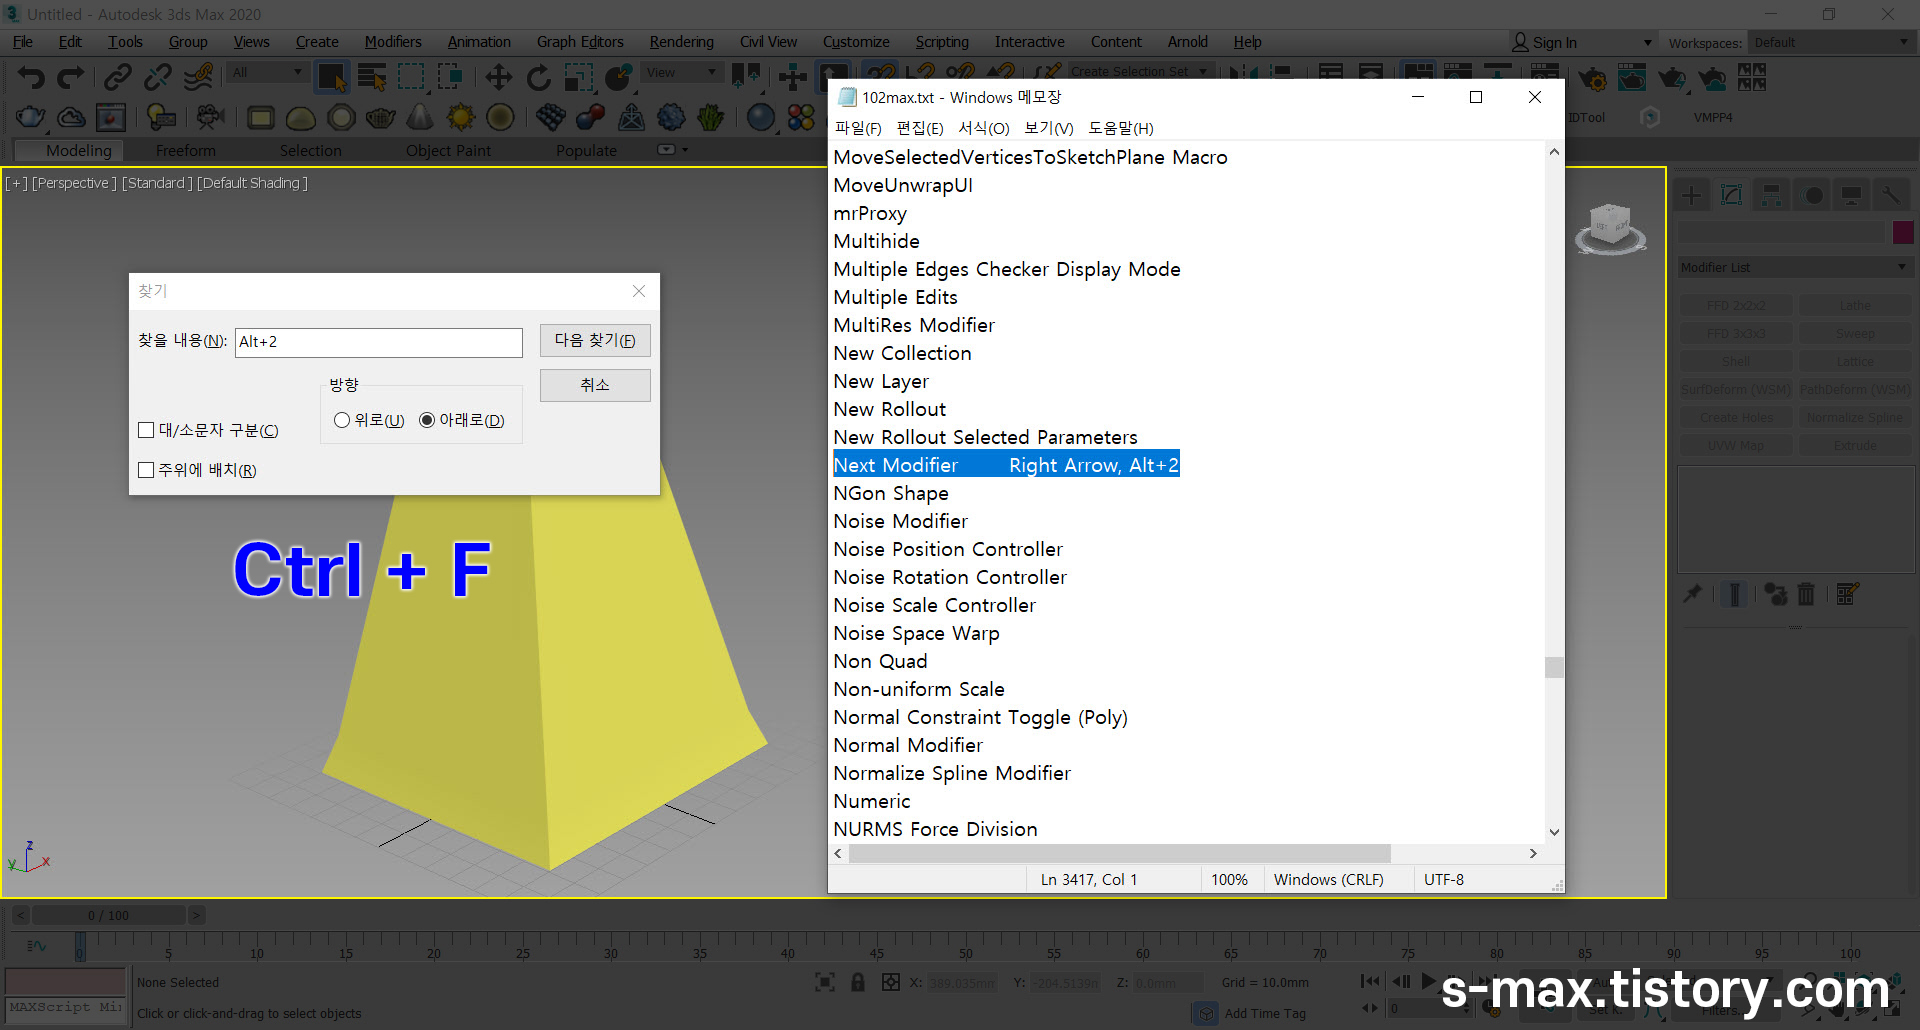Image resolution: width=1920 pixels, height=1030 pixels.
Task: Open the All selection filter dropdown
Action: (267, 72)
